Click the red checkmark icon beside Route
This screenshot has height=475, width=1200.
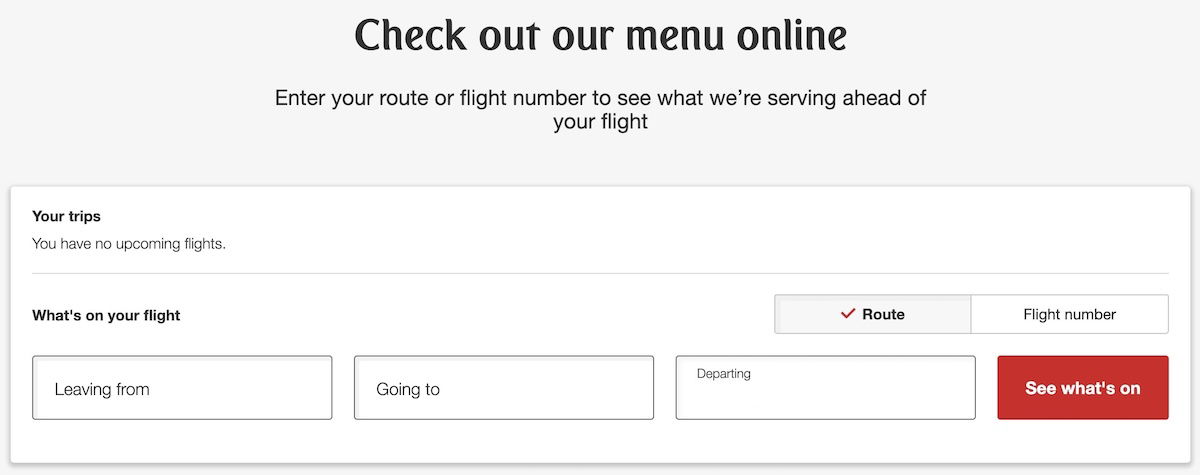(x=848, y=314)
